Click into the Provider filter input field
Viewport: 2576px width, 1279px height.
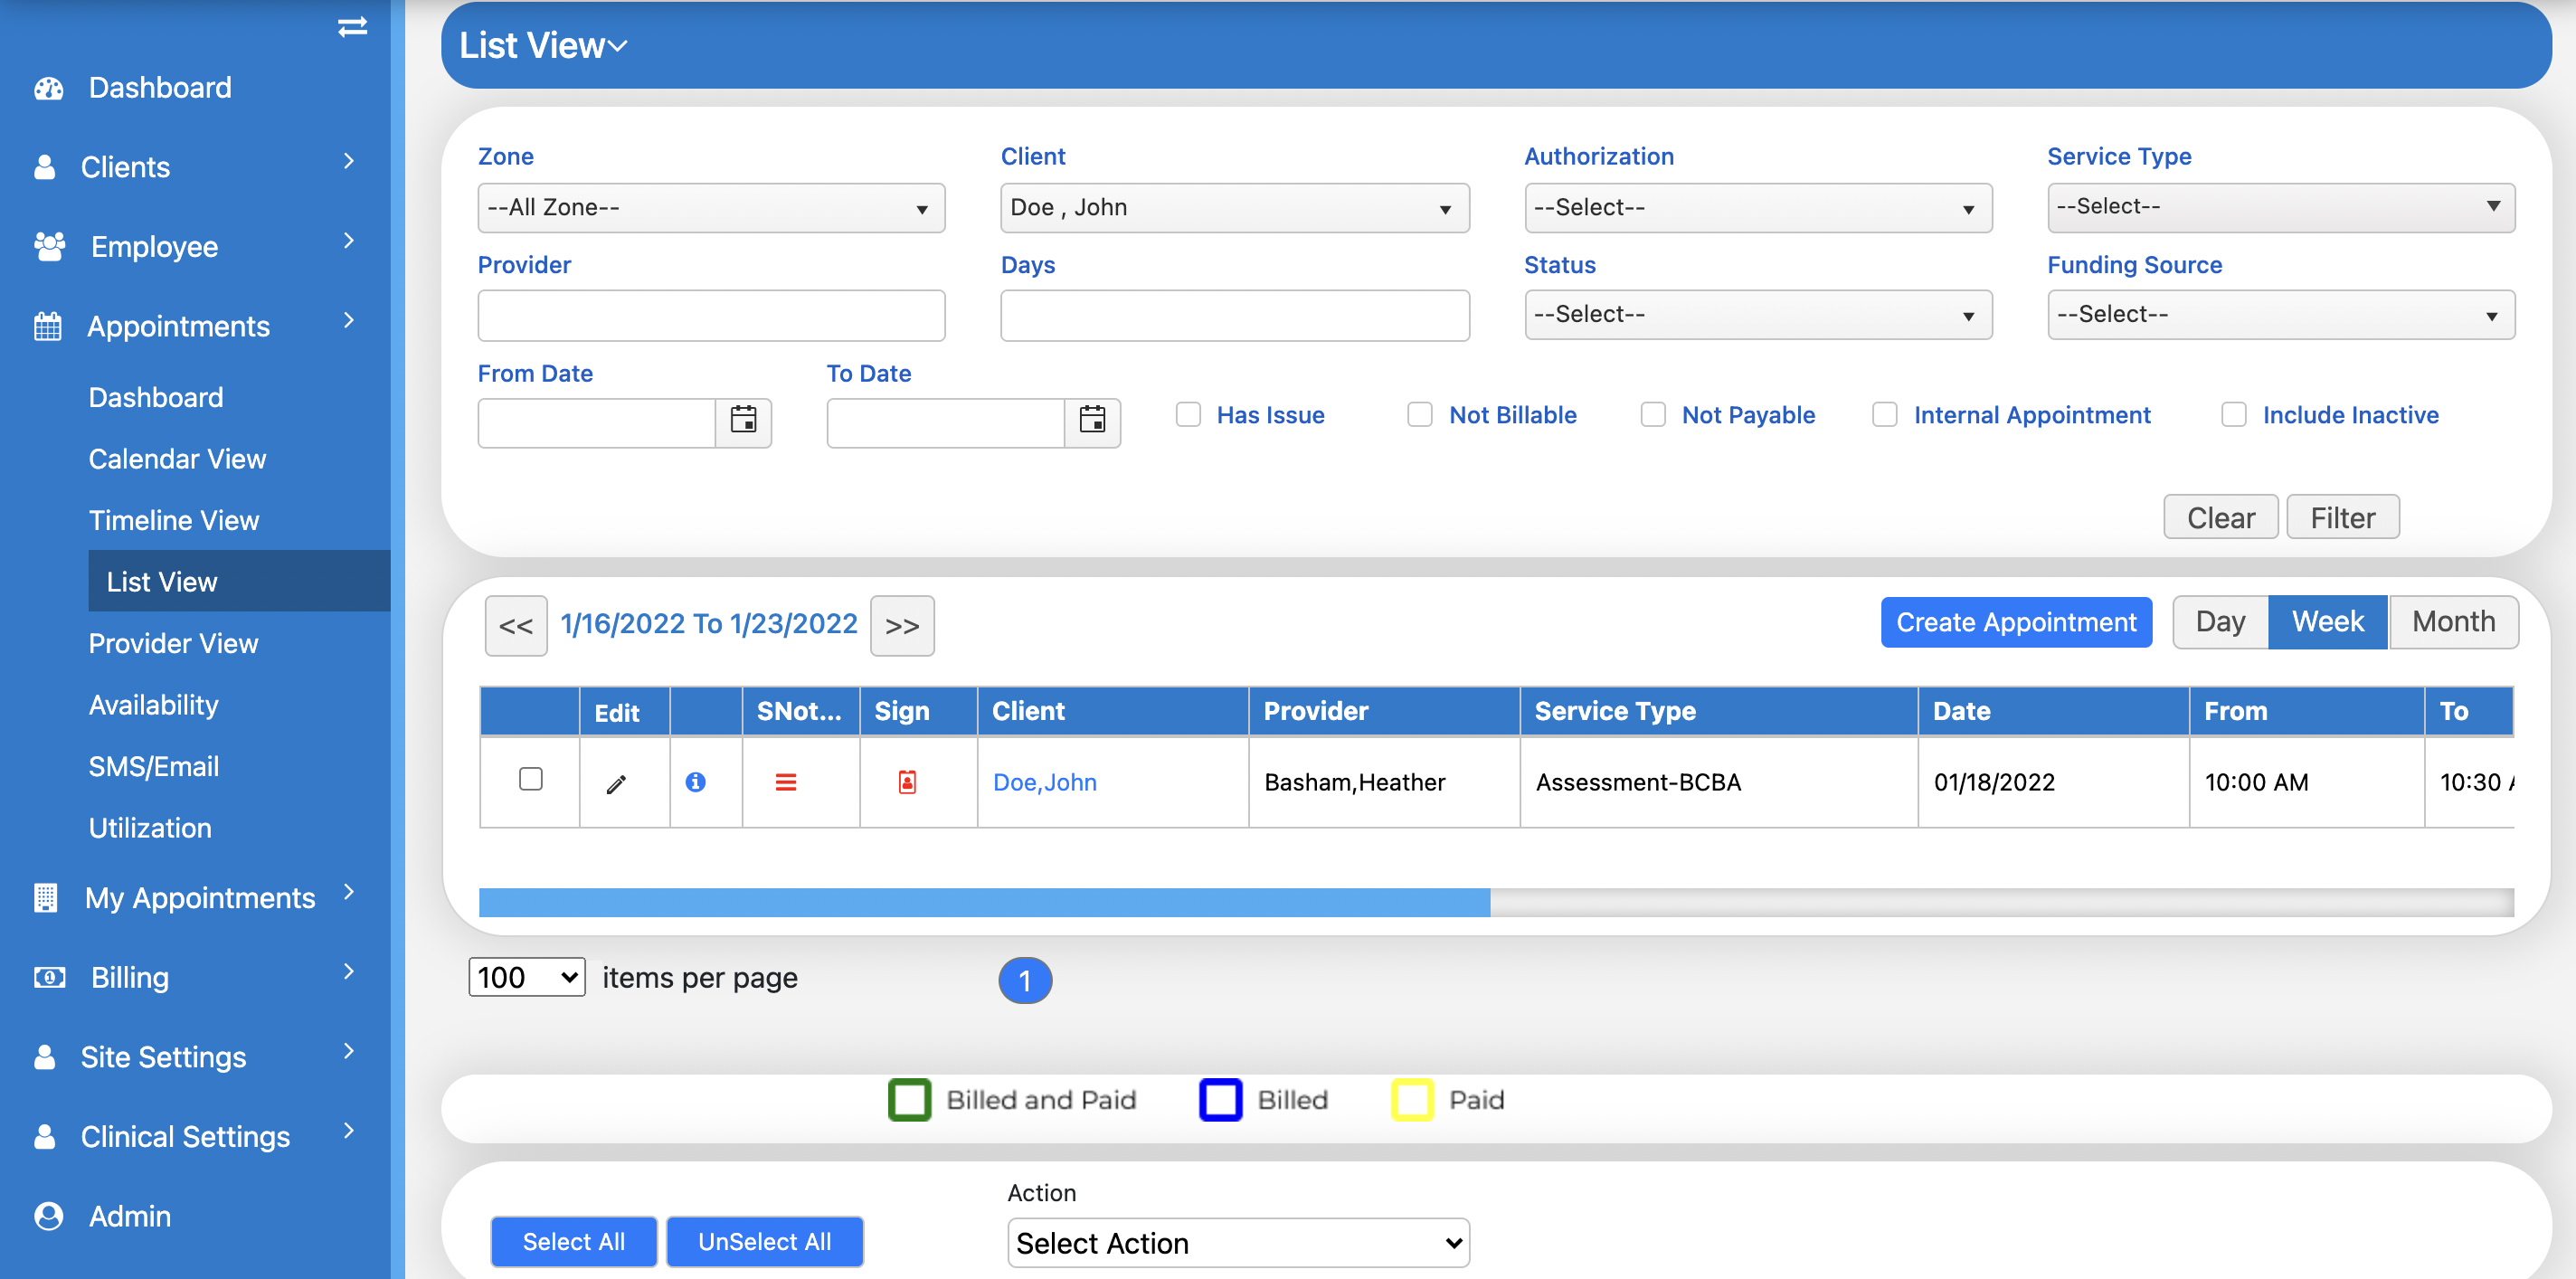[711, 316]
